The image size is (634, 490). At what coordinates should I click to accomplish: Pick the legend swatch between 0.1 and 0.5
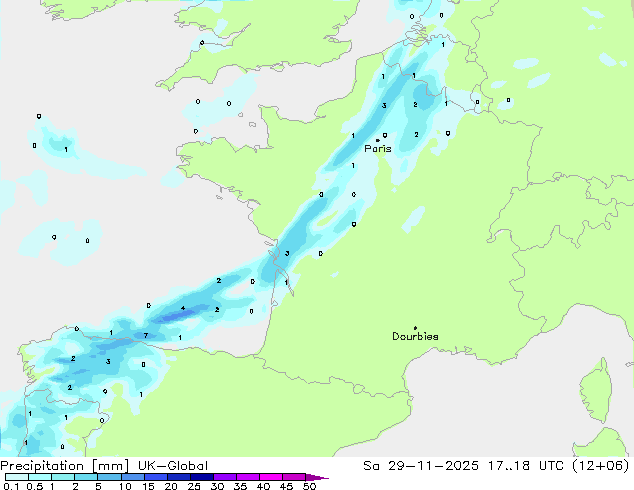click(17, 477)
